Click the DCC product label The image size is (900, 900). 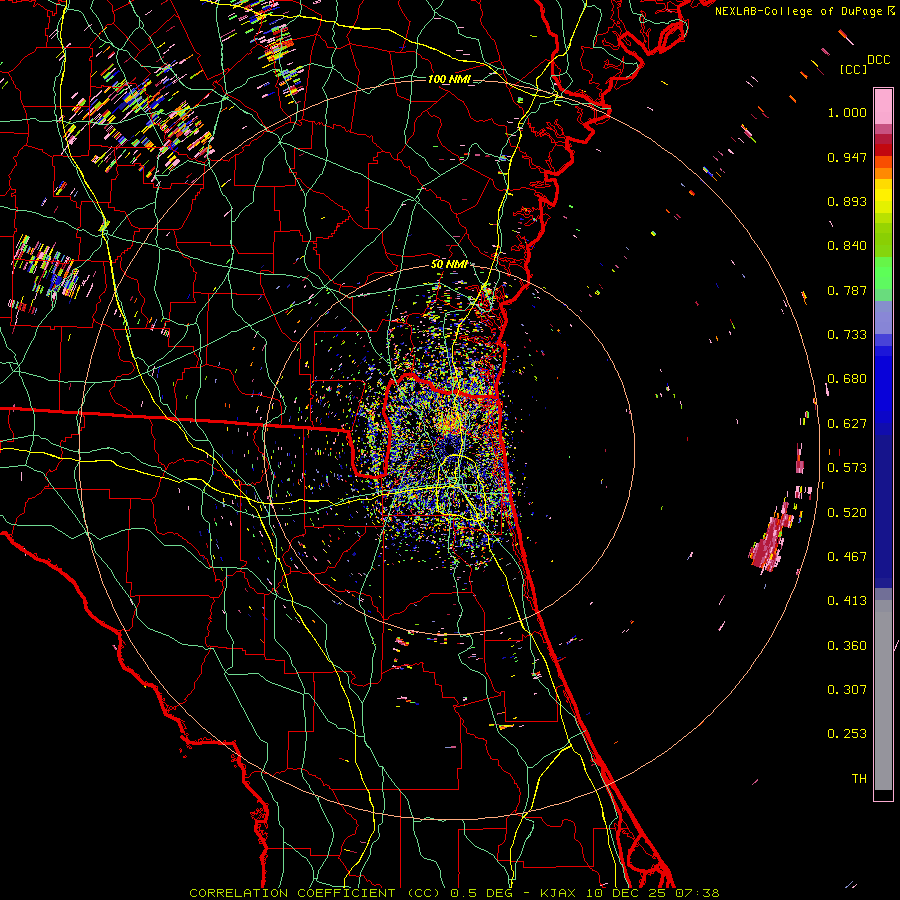[879, 60]
